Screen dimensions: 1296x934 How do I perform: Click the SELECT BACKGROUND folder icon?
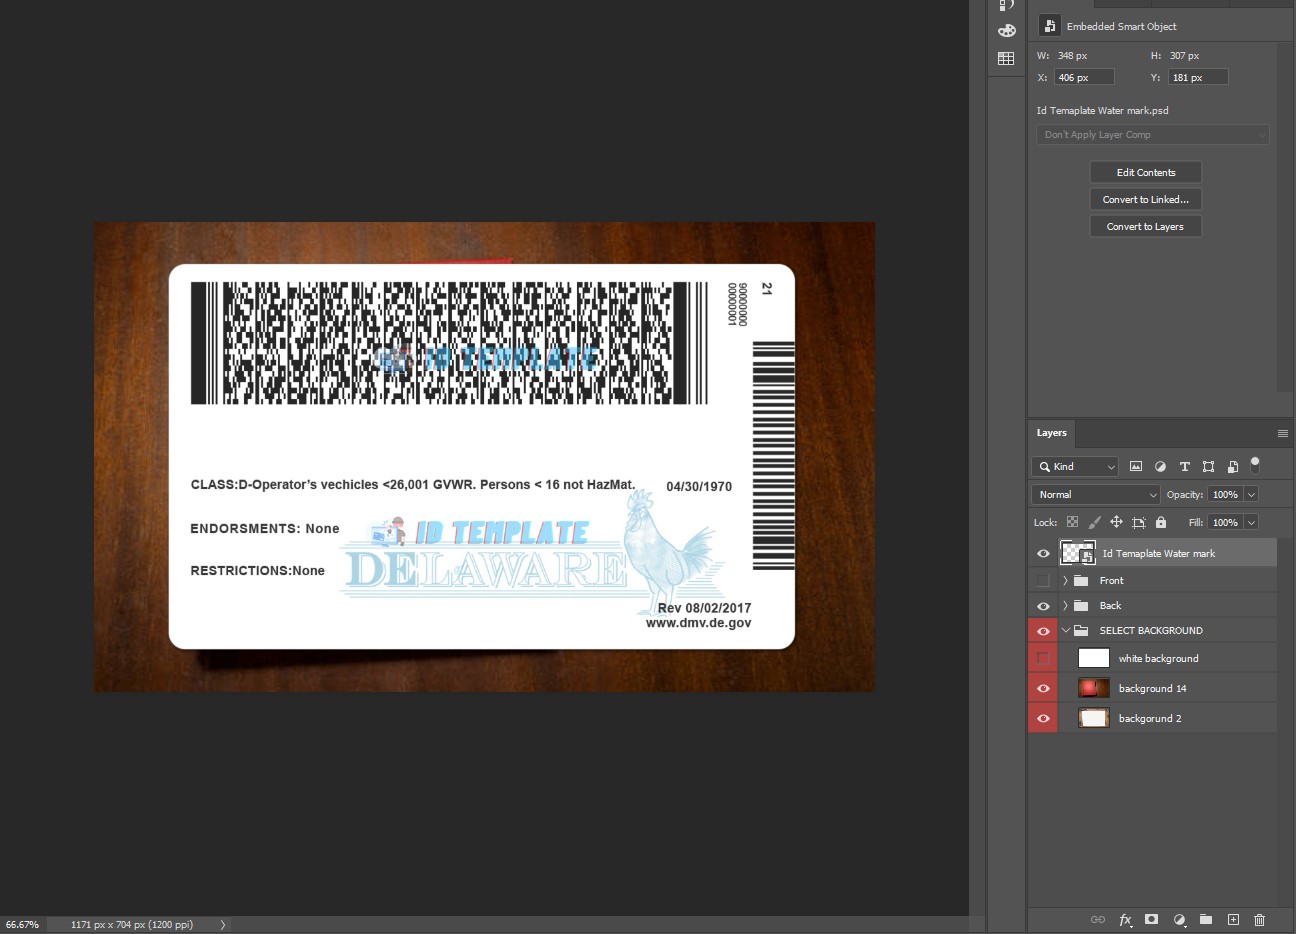click(1081, 630)
